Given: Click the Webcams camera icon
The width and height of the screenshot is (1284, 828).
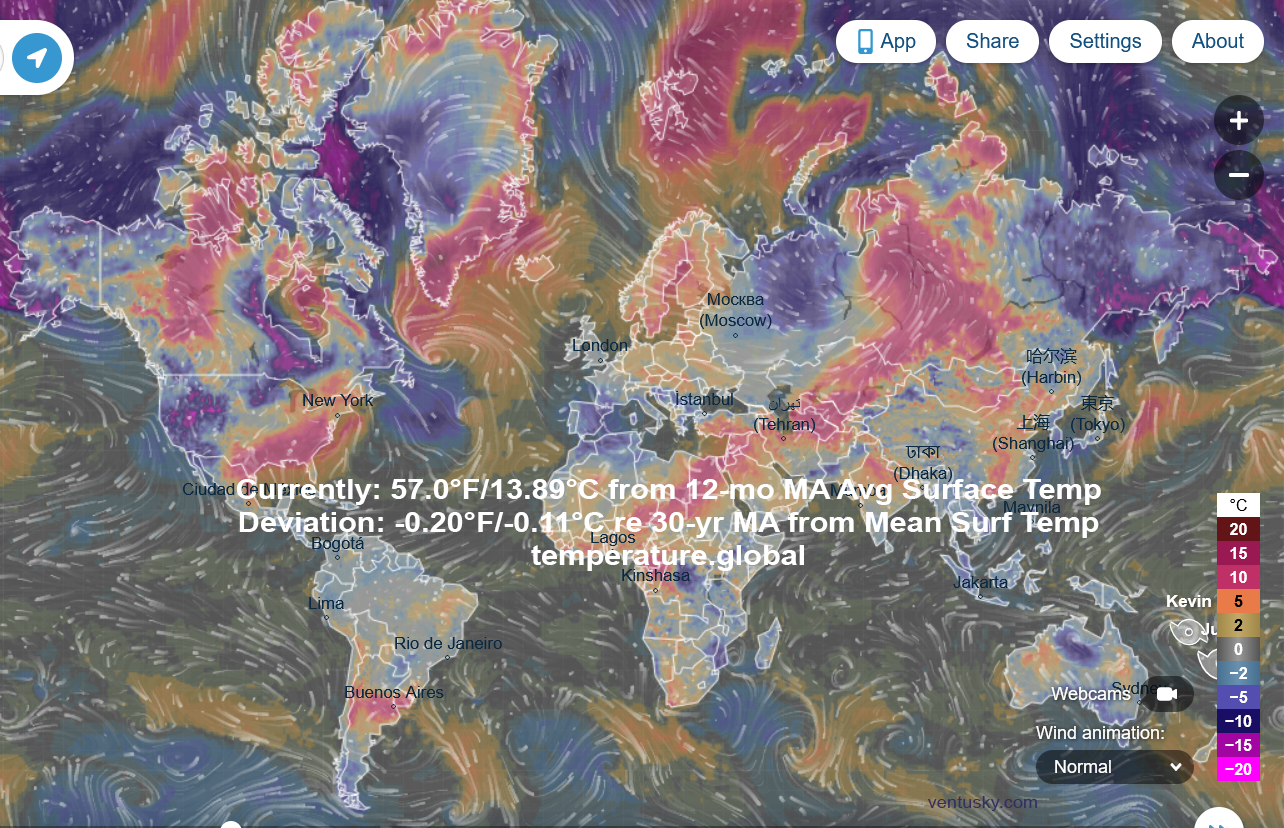Looking at the screenshot, I should 1166,694.
